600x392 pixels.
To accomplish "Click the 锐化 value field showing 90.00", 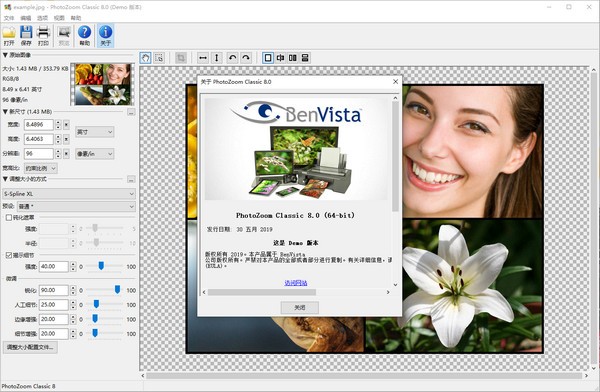I will click(x=54, y=290).
